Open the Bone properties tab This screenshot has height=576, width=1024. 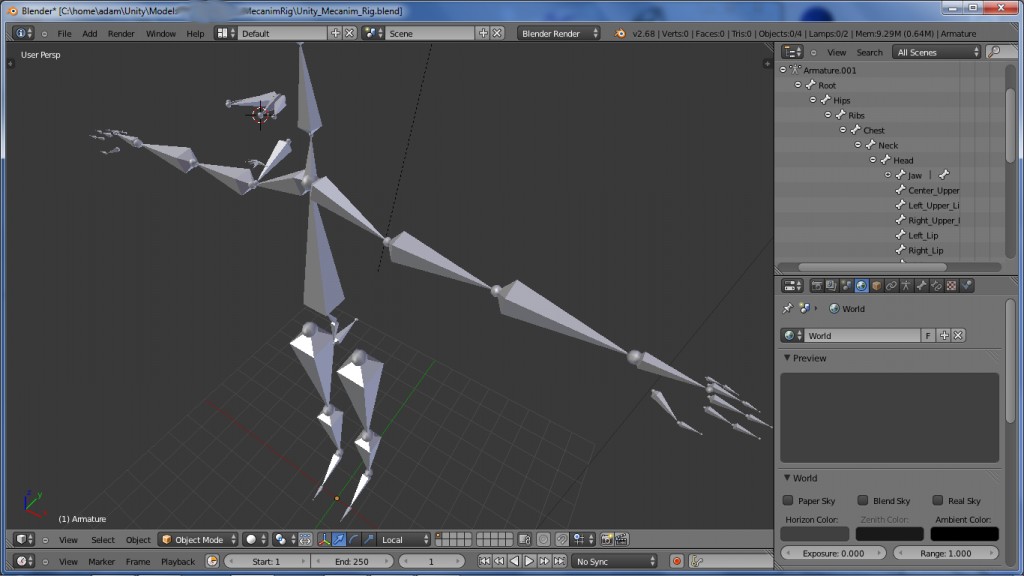919,286
